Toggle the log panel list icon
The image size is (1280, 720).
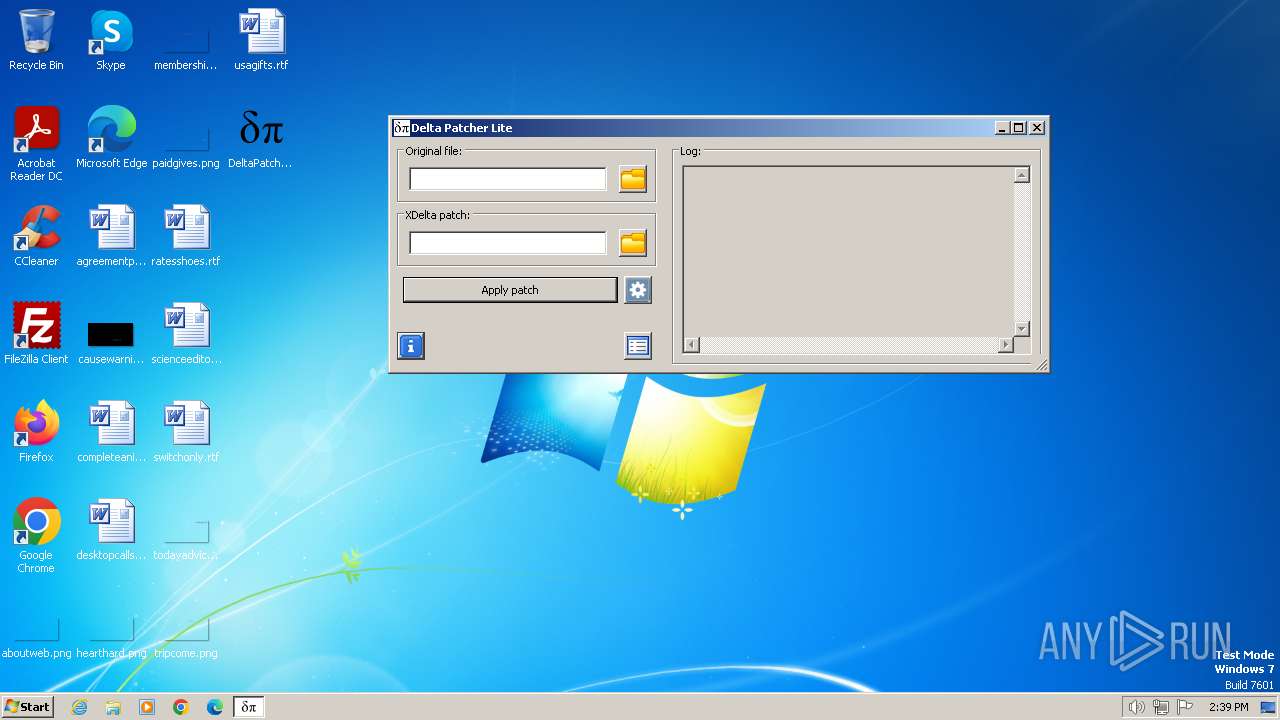coord(638,346)
